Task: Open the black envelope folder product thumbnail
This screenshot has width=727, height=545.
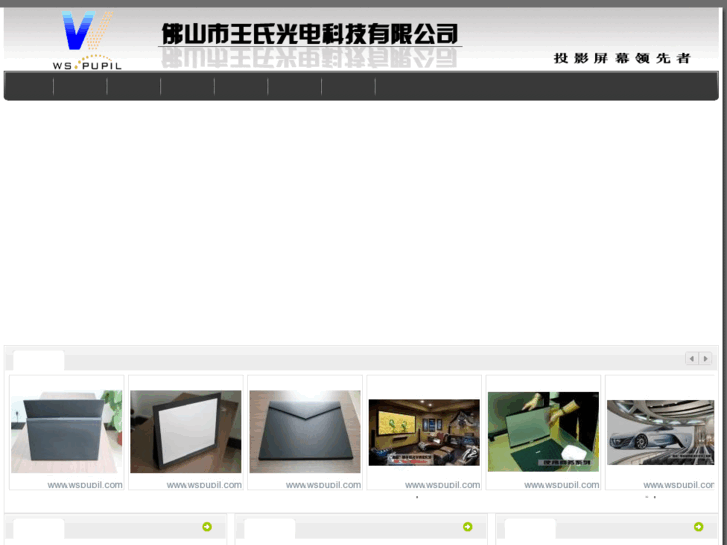Action: pos(305,431)
